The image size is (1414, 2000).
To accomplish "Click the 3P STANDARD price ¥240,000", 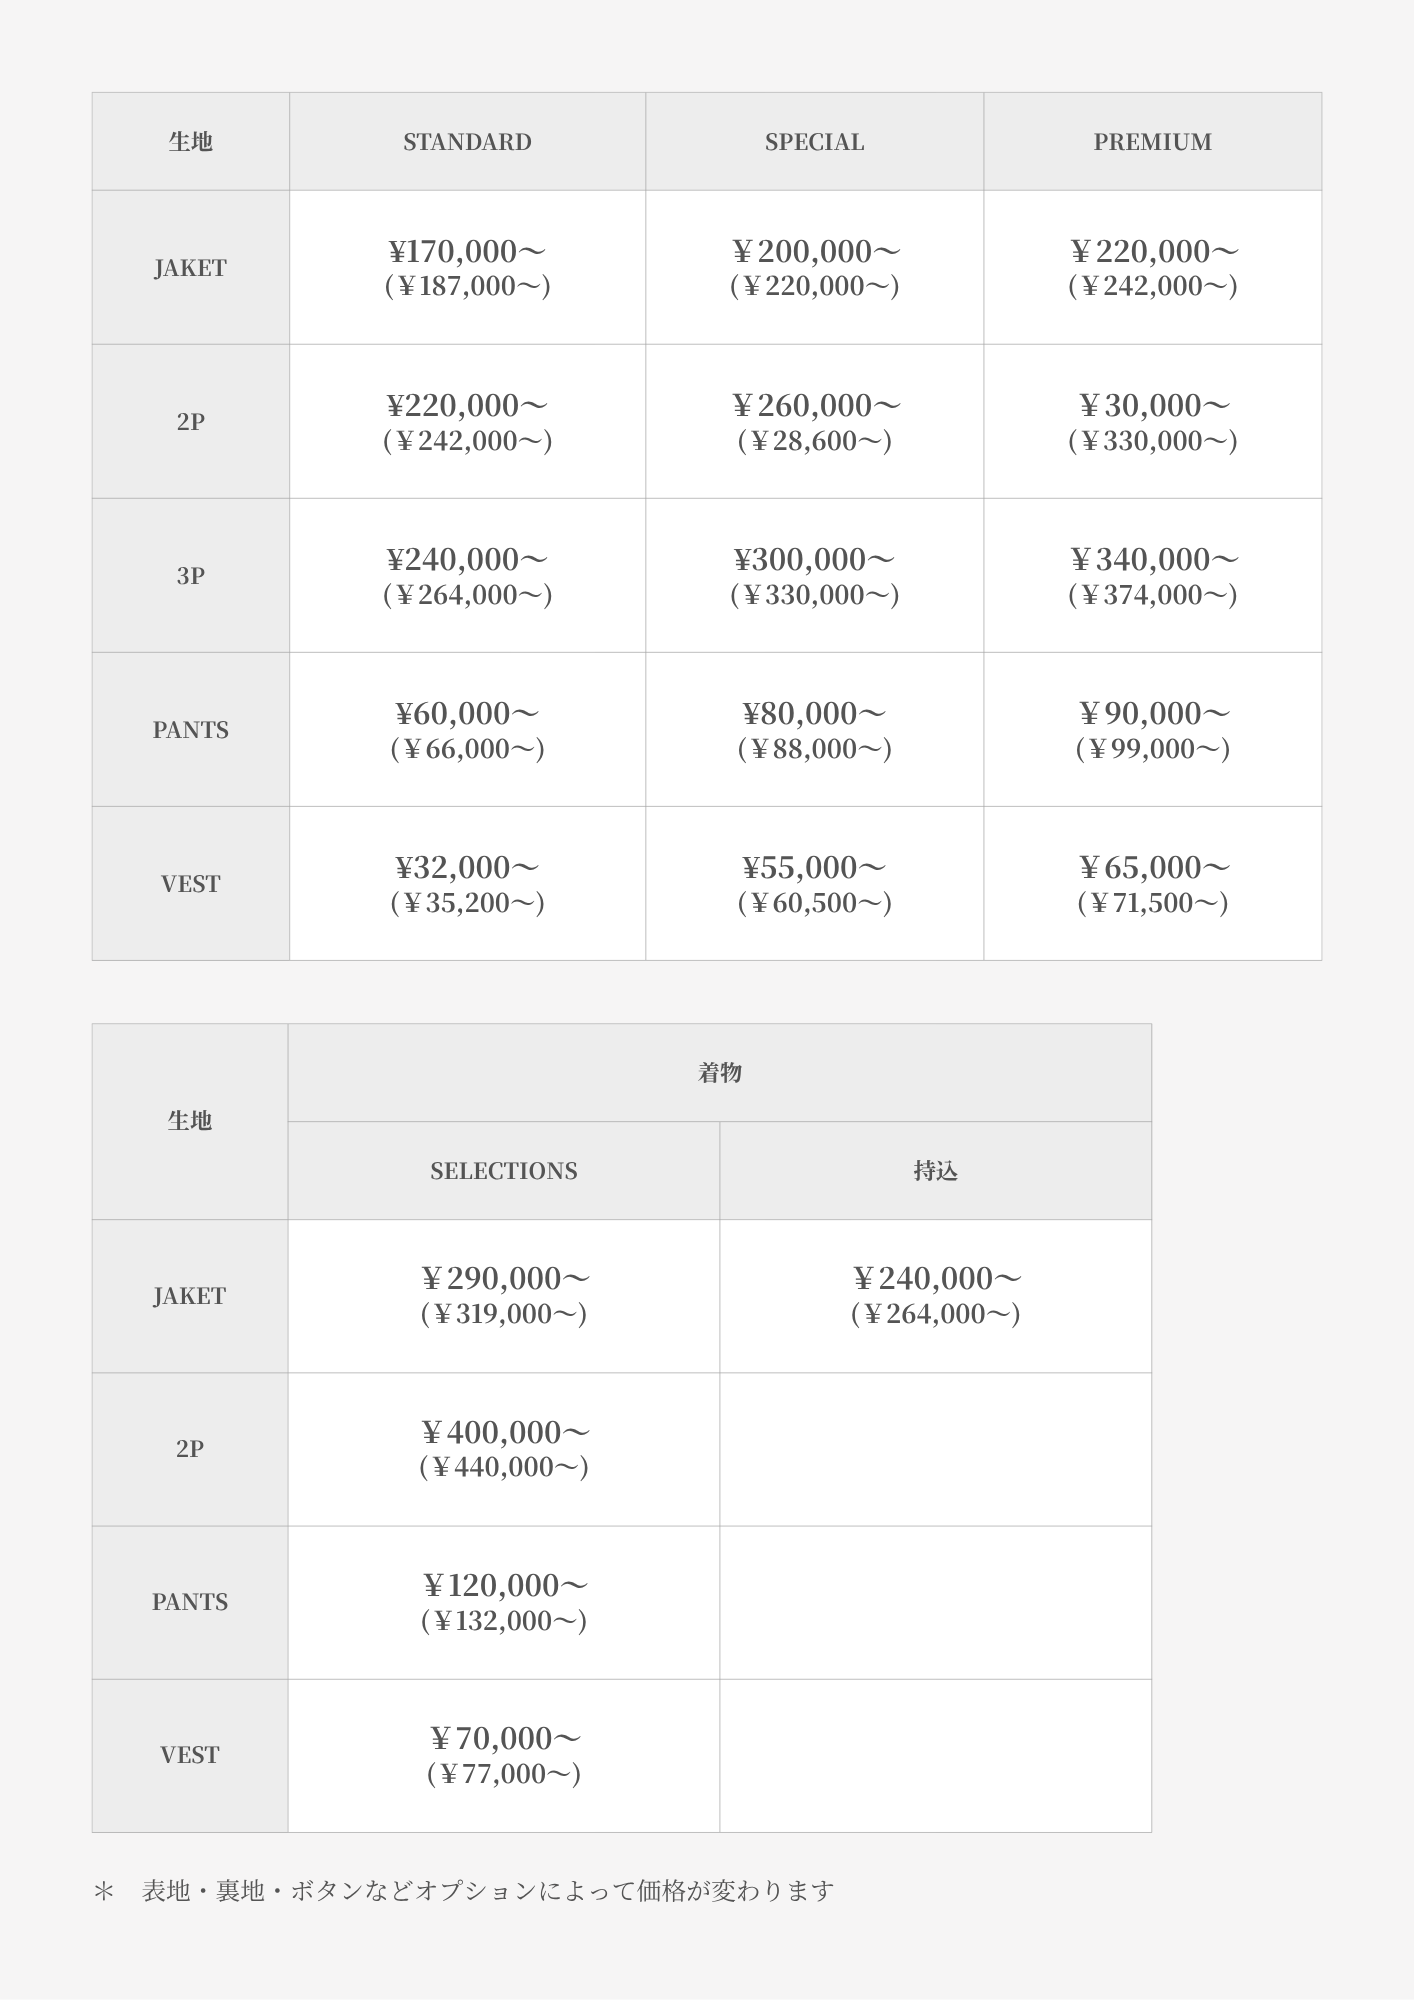I will (467, 560).
